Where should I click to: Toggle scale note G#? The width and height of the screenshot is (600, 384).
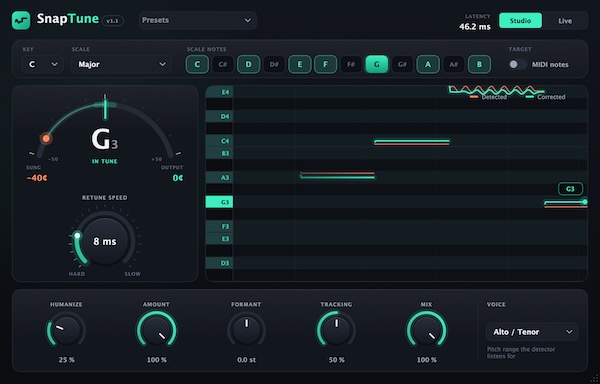(402, 64)
